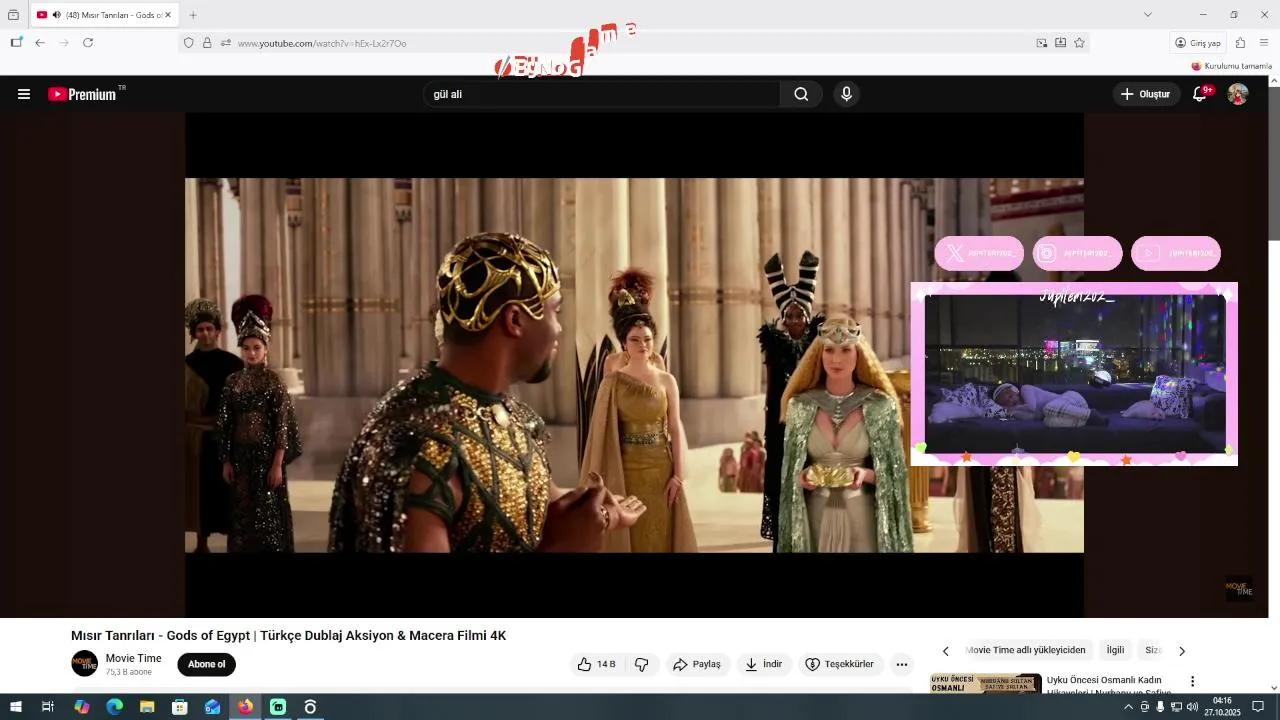The image size is (1280, 720).
Task: Close the 'Mısır Tanrıları' tab
Action: (x=168, y=15)
